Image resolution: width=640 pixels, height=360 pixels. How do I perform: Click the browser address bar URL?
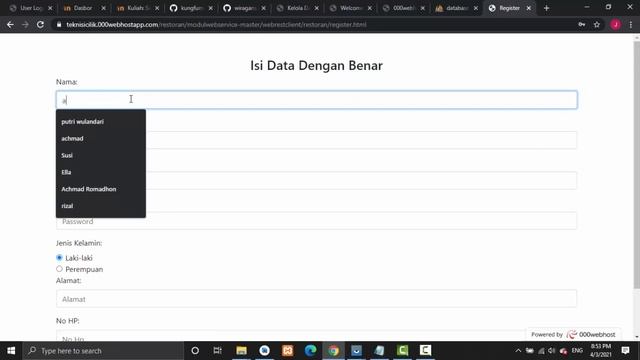[x=216, y=24]
